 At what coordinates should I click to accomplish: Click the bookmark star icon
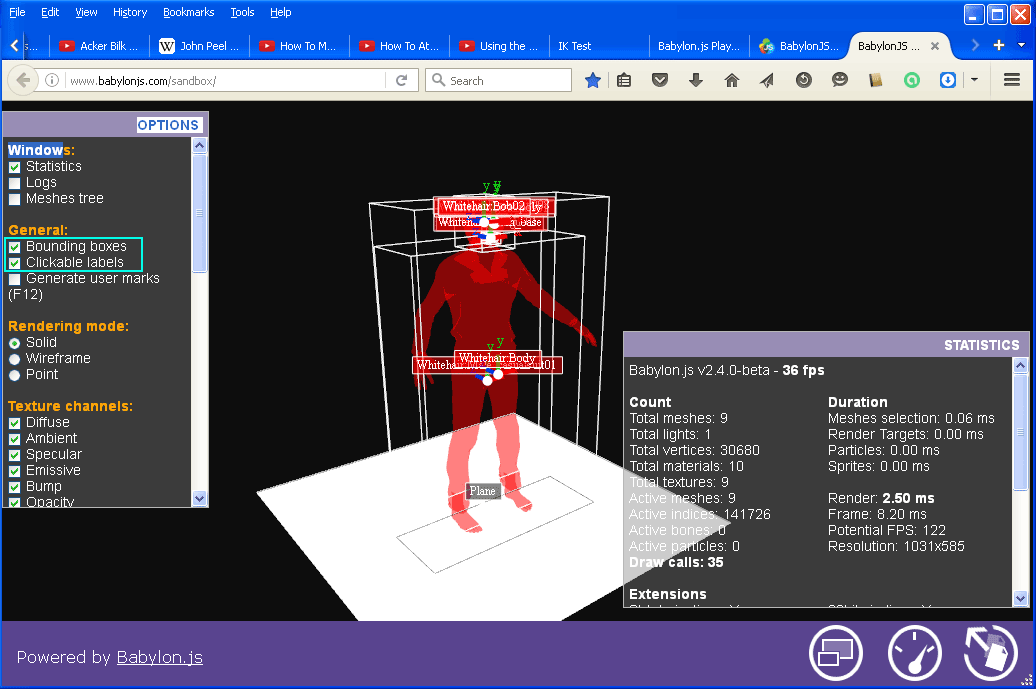(x=593, y=81)
